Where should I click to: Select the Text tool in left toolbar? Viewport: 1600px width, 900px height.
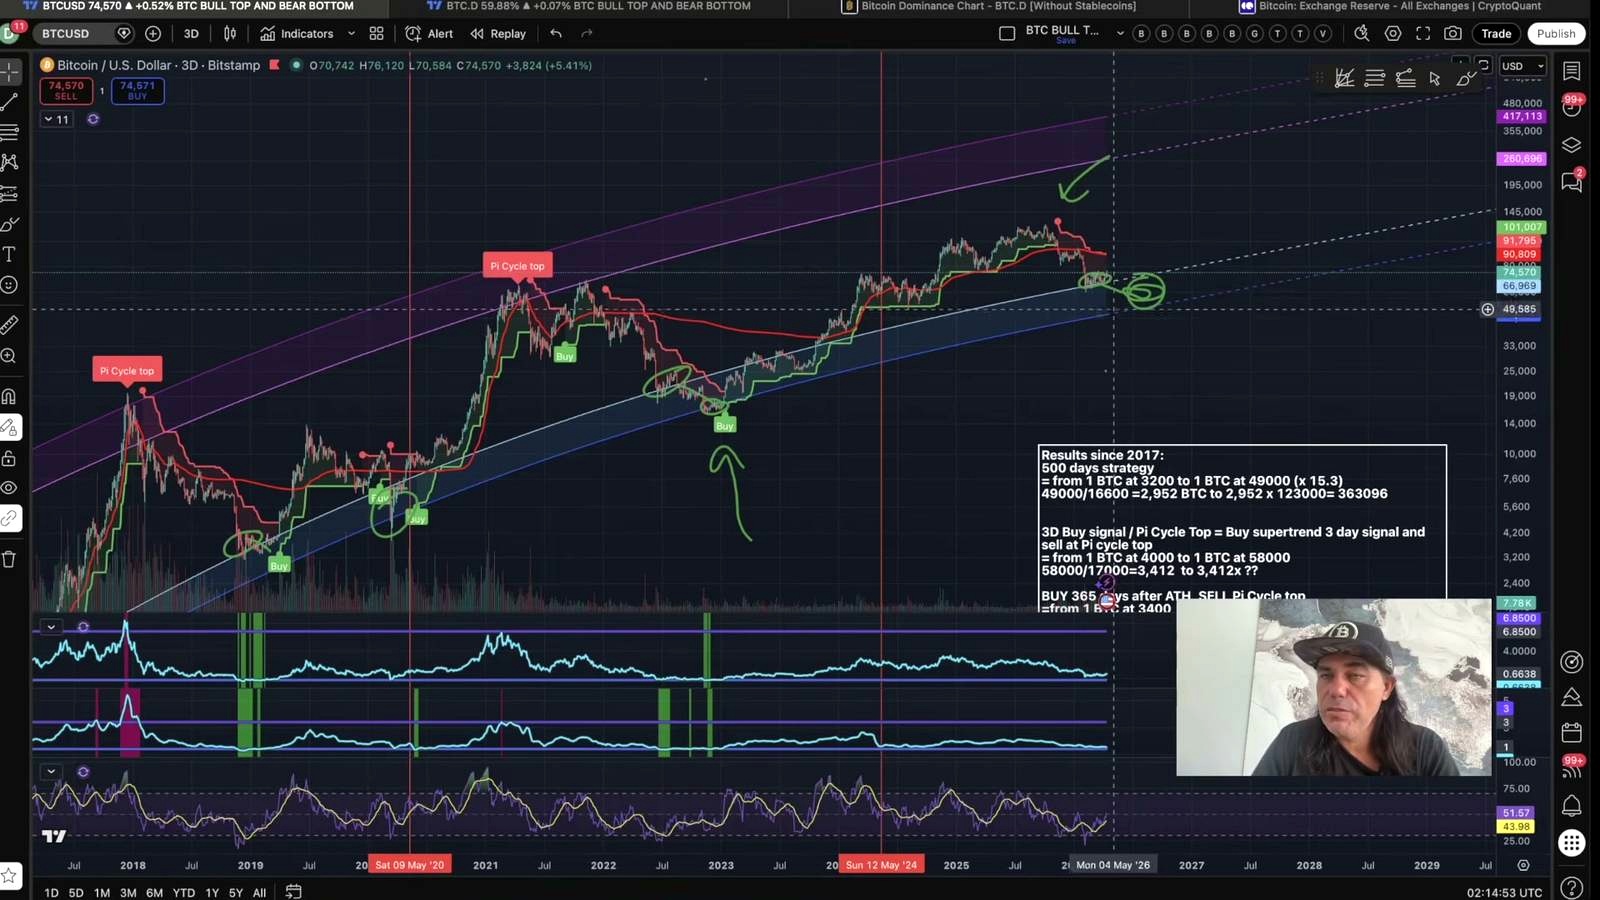point(10,254)
